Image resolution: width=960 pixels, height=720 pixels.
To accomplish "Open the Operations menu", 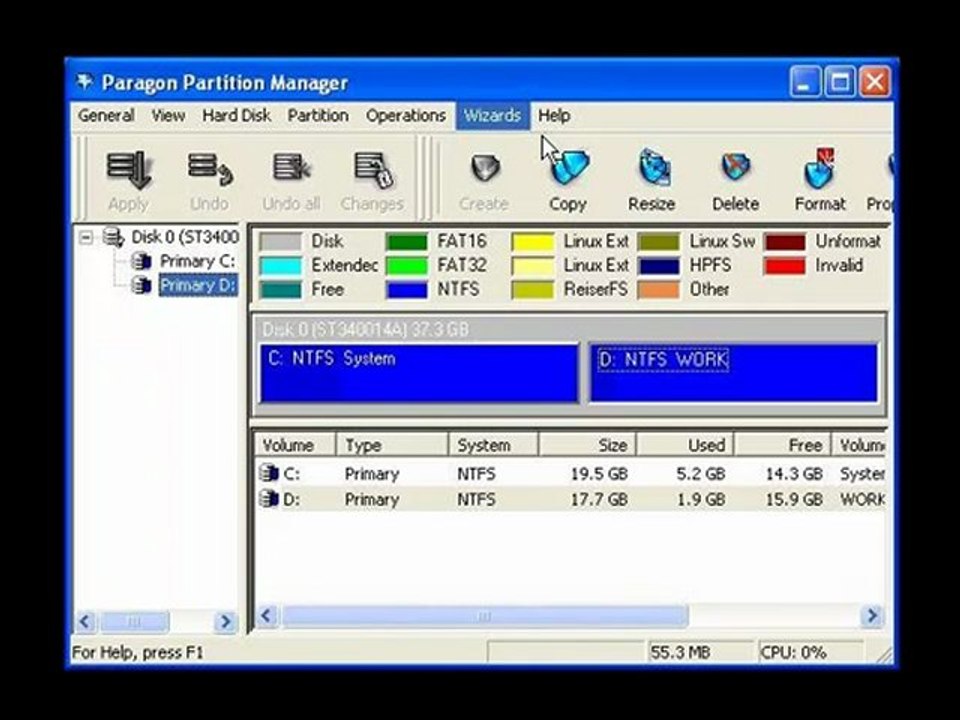I will coord(406,116).
